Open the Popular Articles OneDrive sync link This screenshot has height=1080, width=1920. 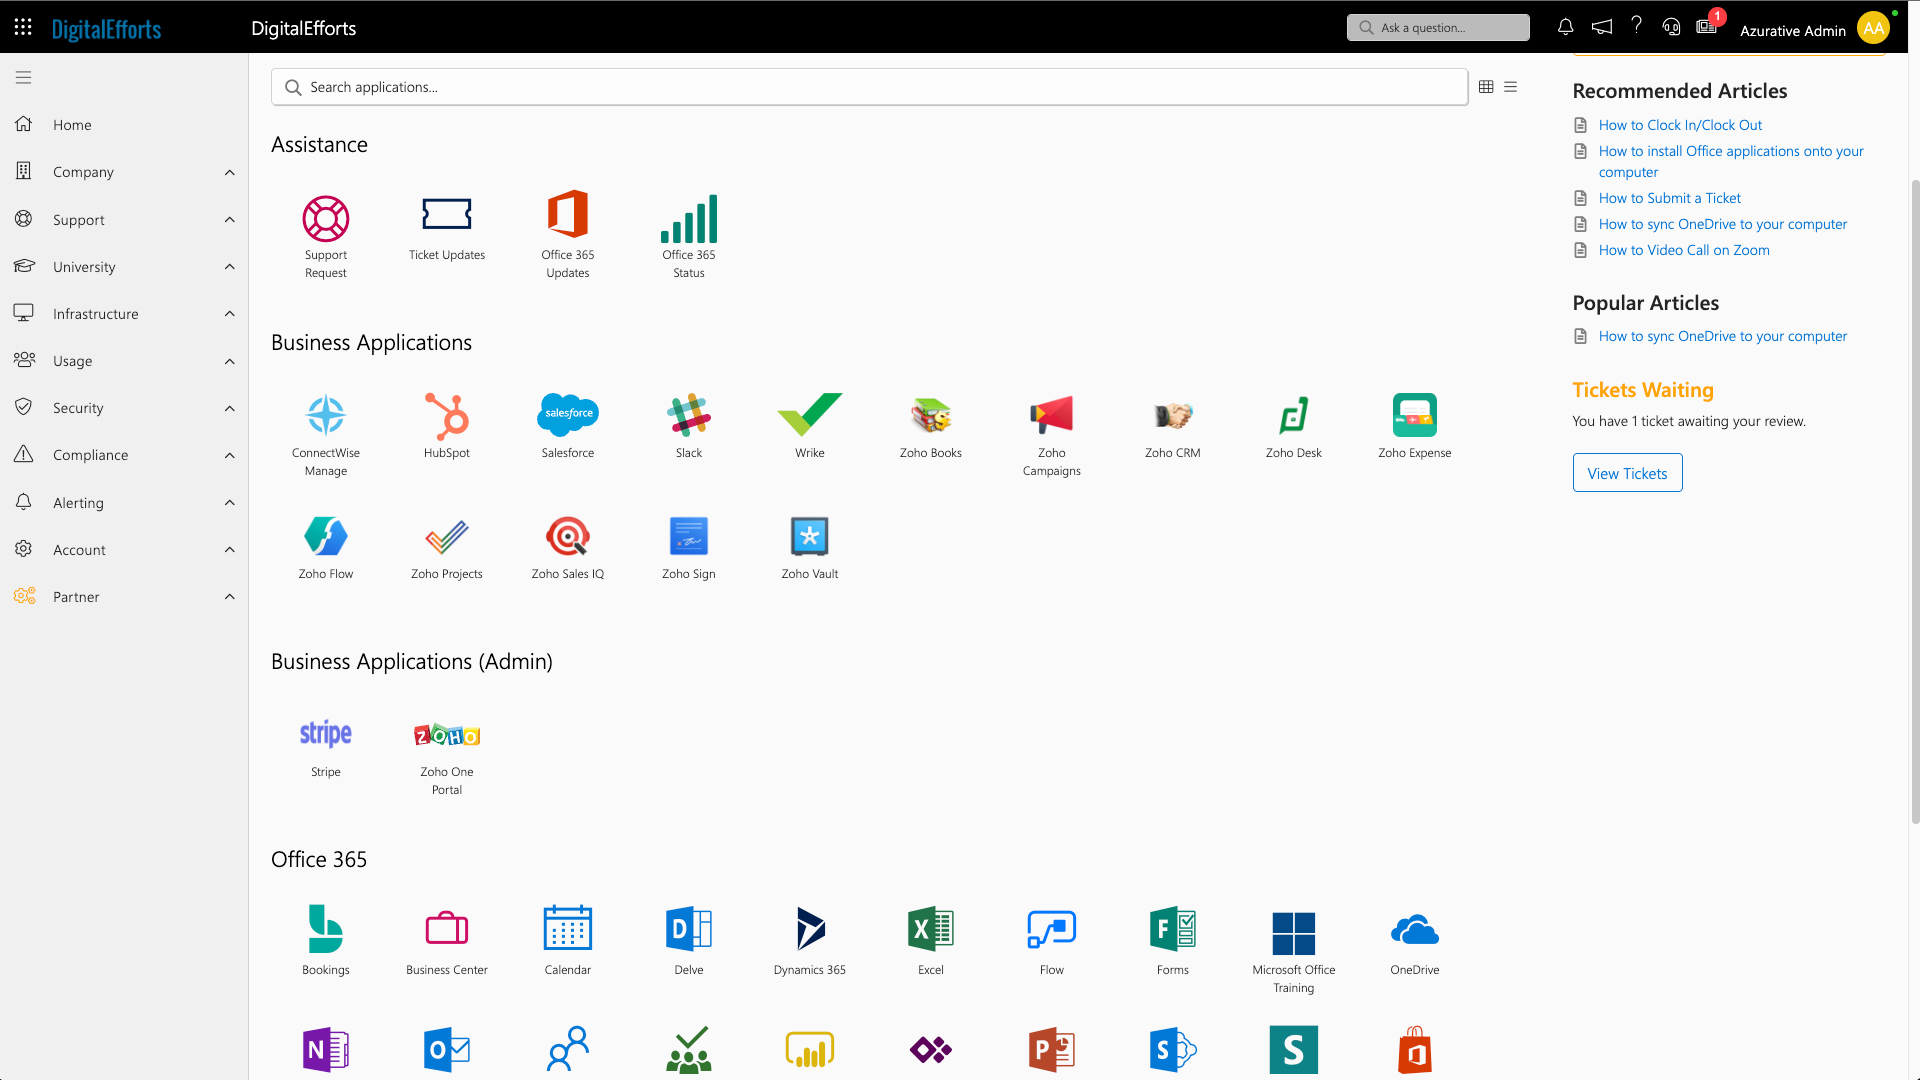pos(1722,336)
